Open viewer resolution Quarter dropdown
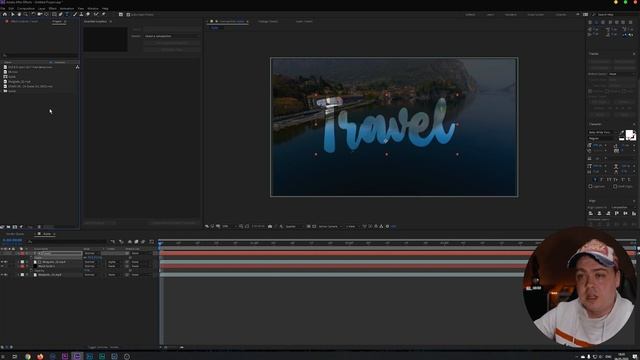 294,226
